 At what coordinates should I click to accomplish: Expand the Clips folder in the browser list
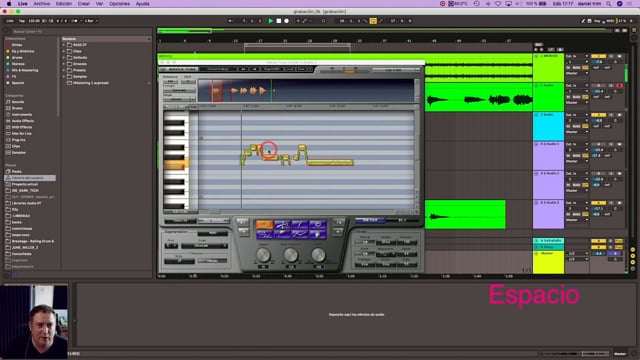64,51
